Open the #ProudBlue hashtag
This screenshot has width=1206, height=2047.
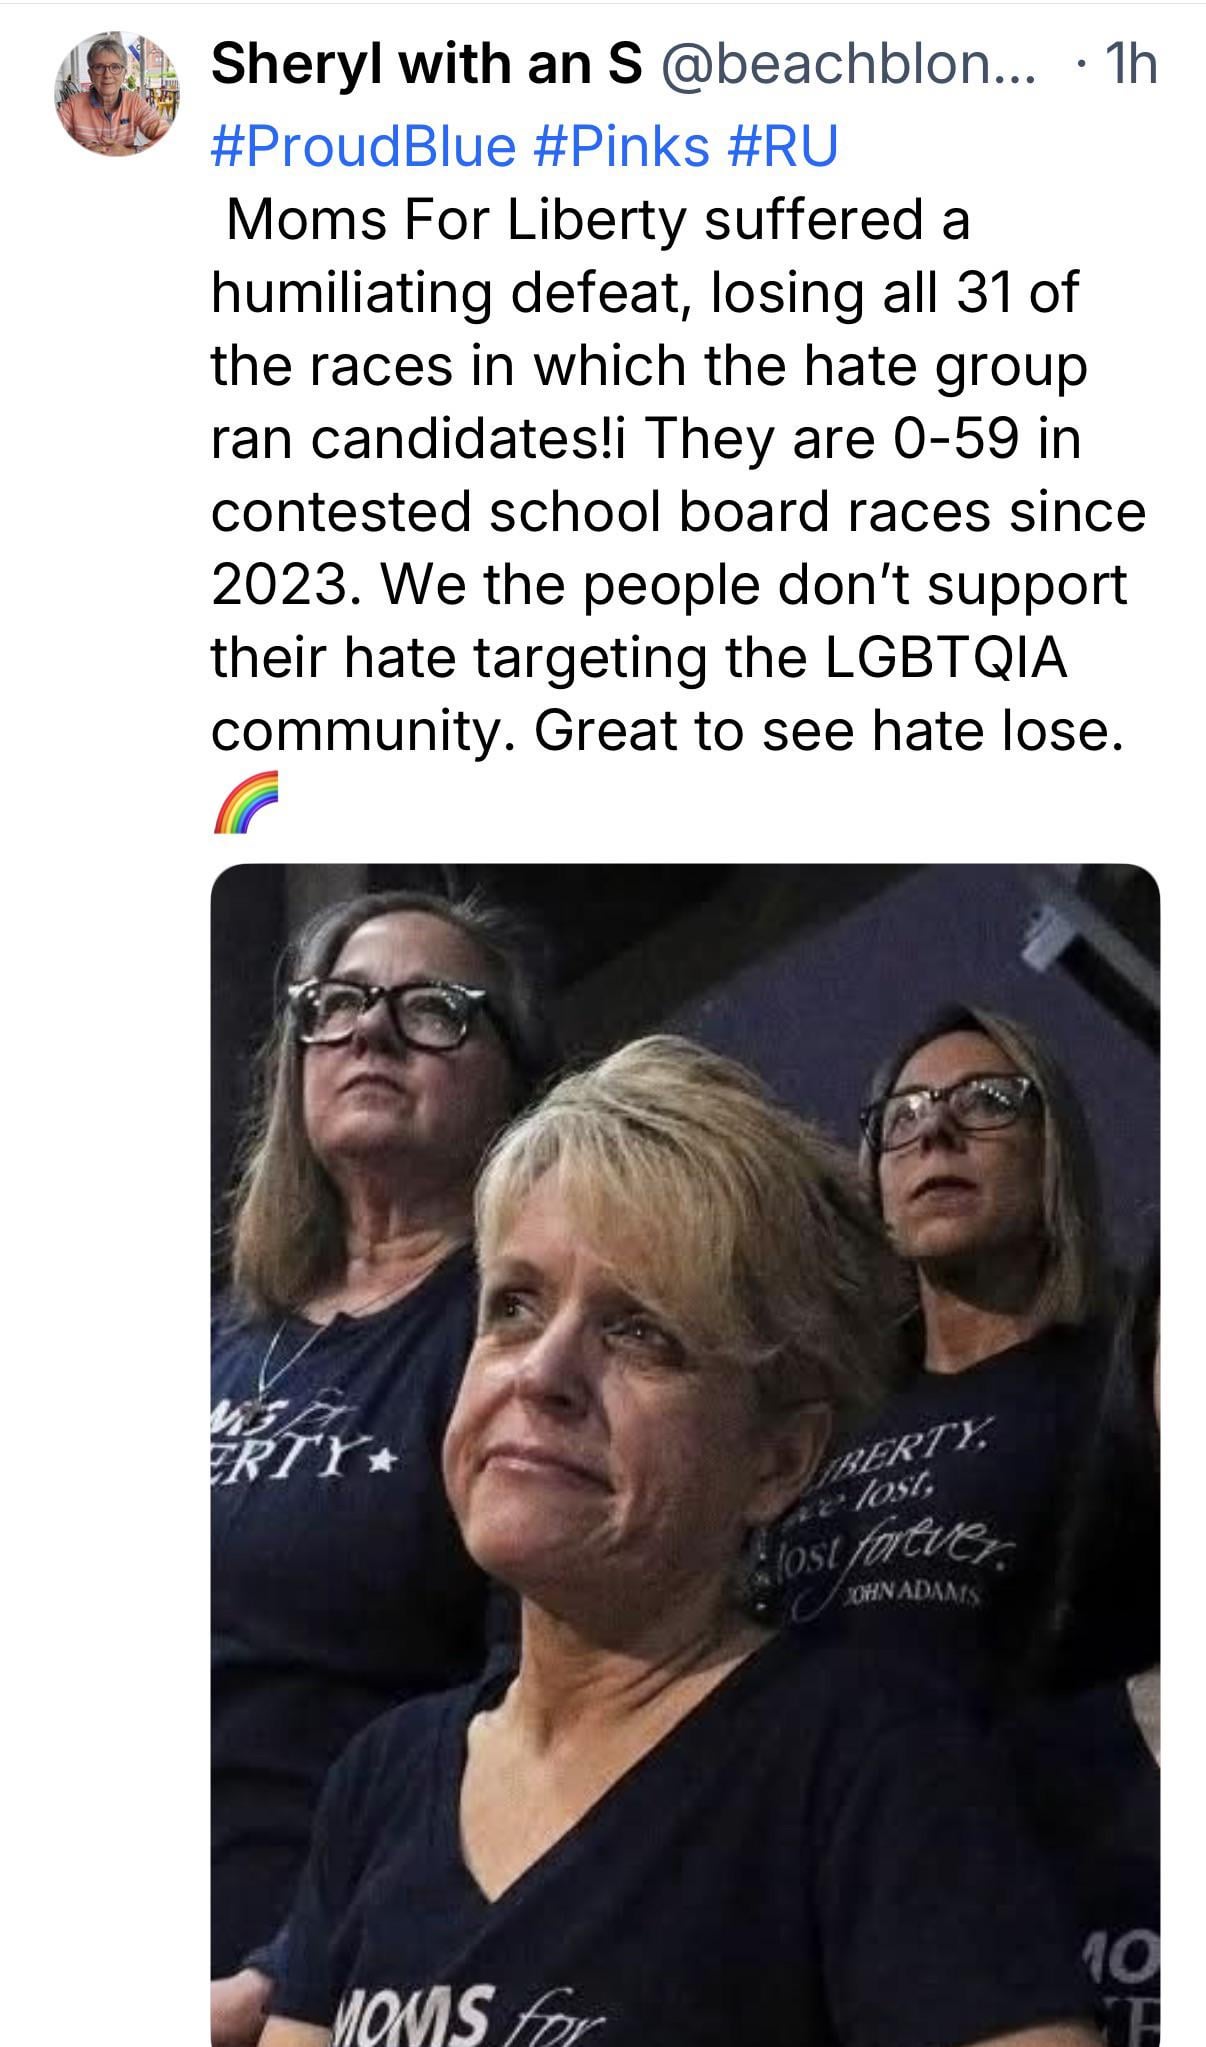[x=364, y=145]
